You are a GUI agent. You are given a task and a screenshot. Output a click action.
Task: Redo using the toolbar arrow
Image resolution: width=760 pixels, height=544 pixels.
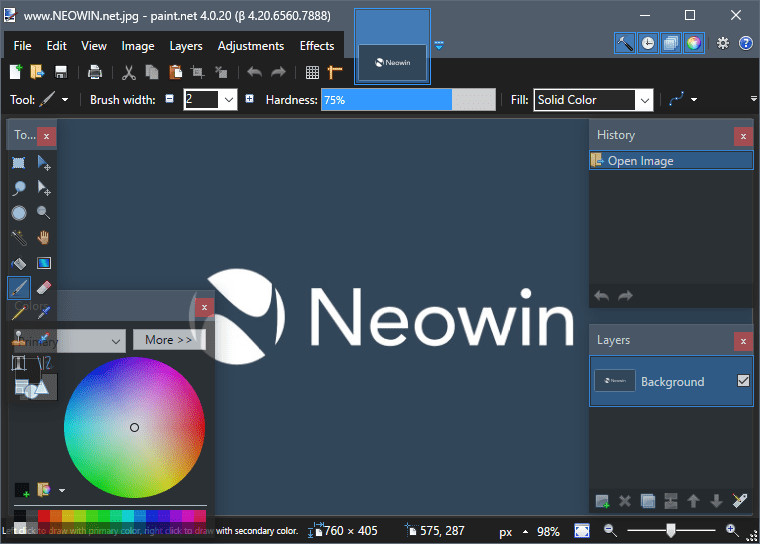pyautogui.click(x=278, y=72)
